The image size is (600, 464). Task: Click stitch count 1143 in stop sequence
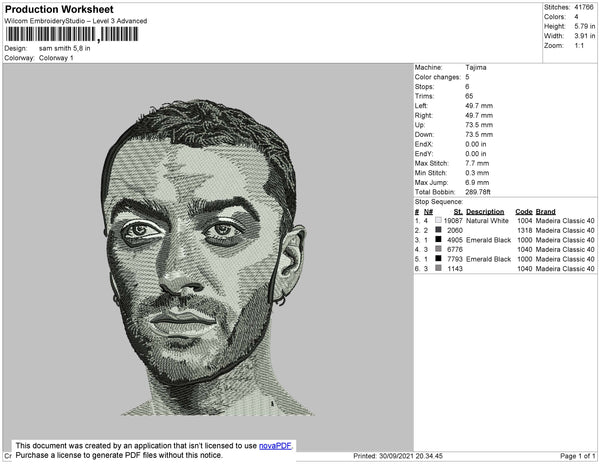[455, 268]
